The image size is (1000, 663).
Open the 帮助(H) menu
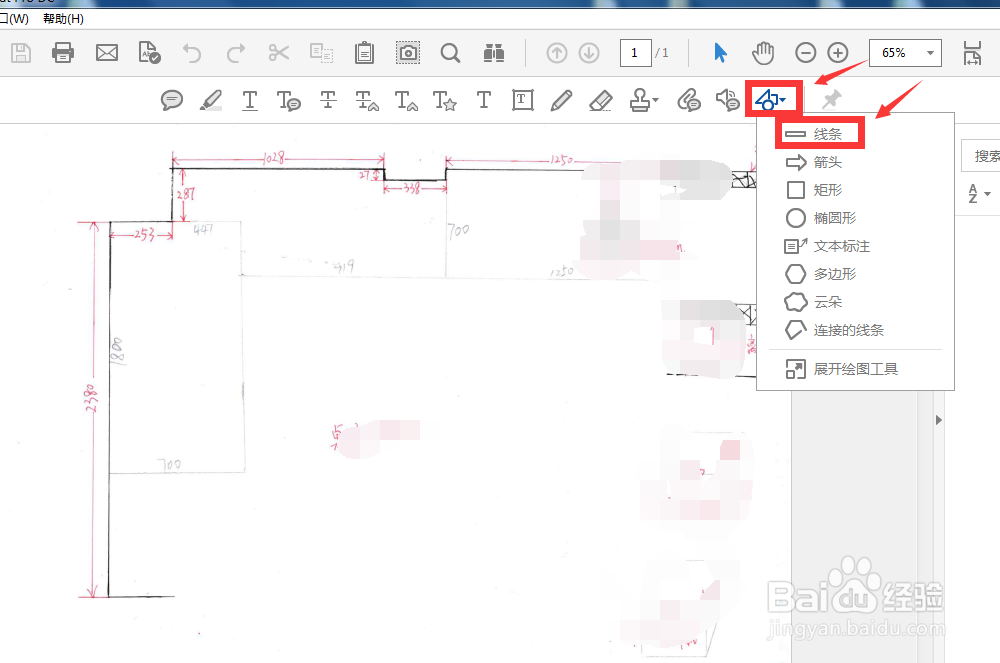[63, 18]
